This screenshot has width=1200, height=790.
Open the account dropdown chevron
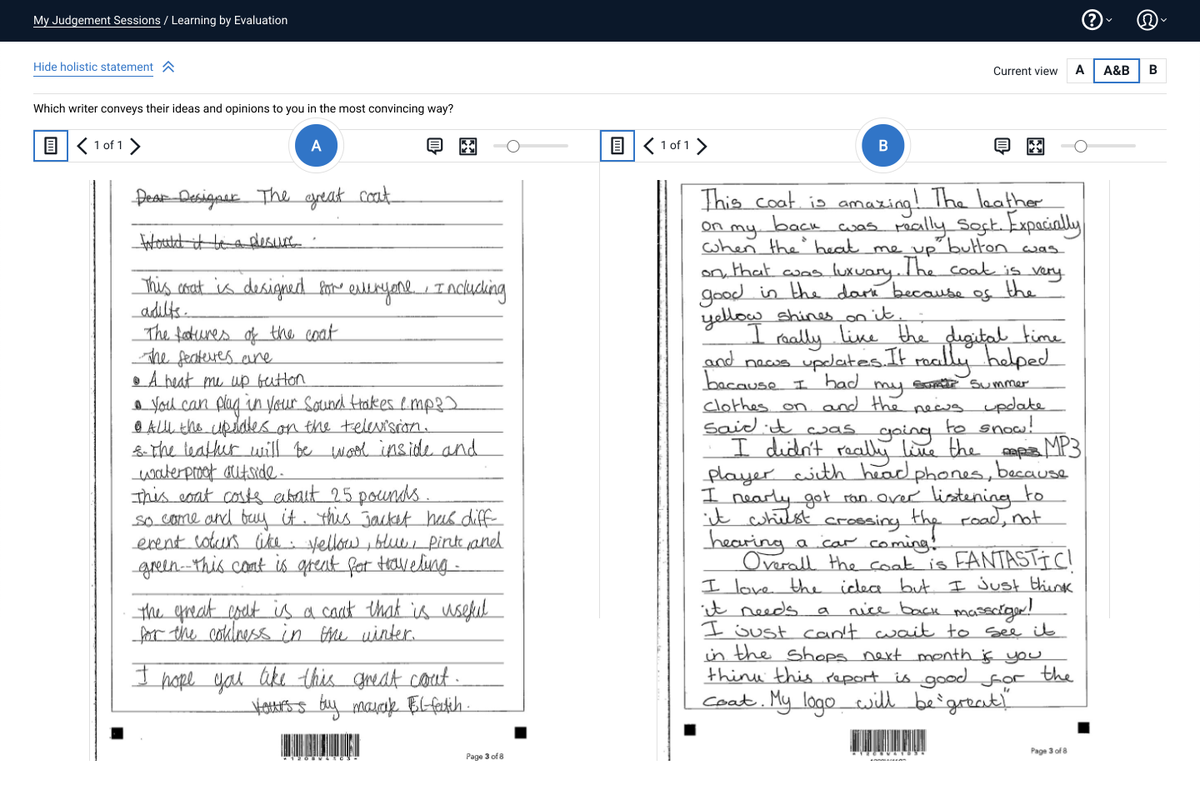click(1163, 20)
